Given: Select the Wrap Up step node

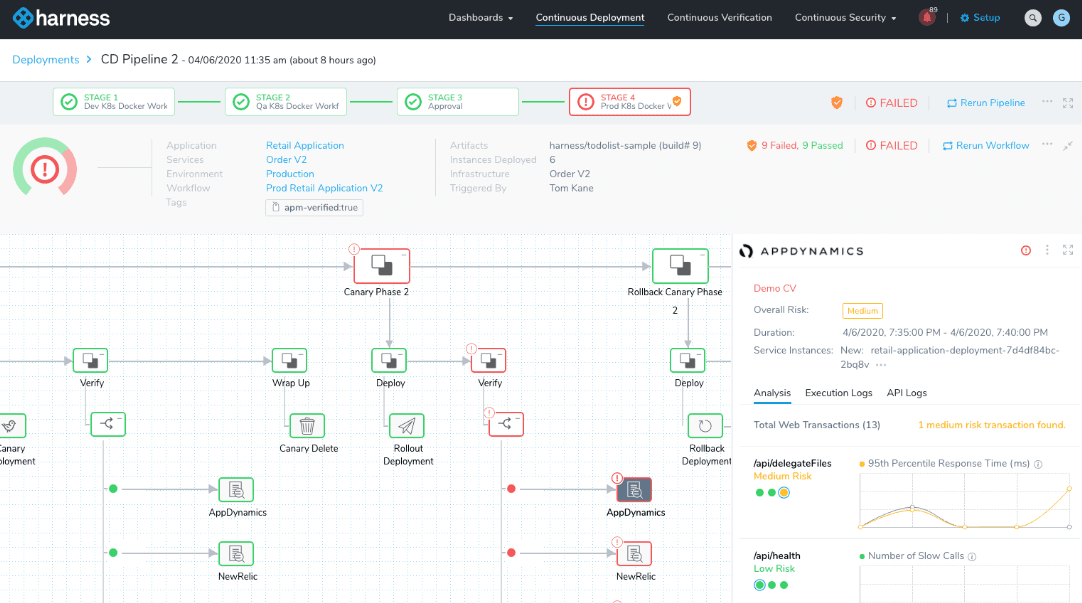Looking at the screenshot, I should pos(290,360).
